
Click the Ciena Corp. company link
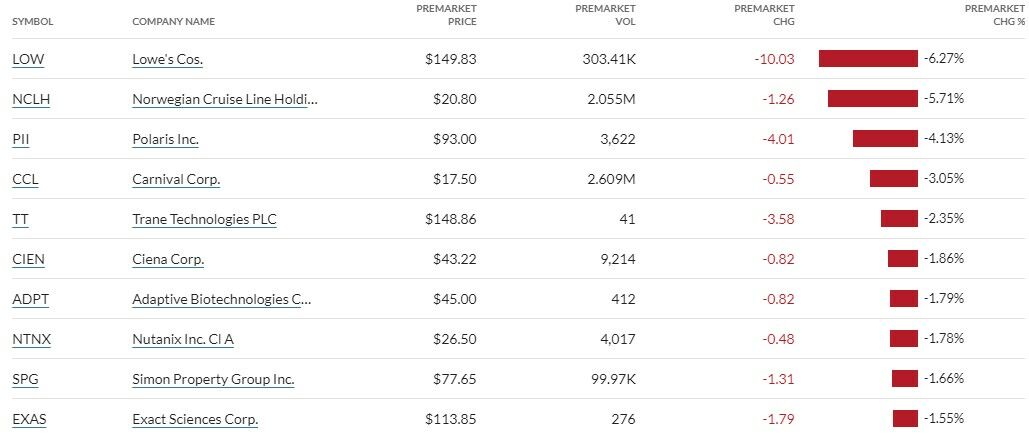168,259
